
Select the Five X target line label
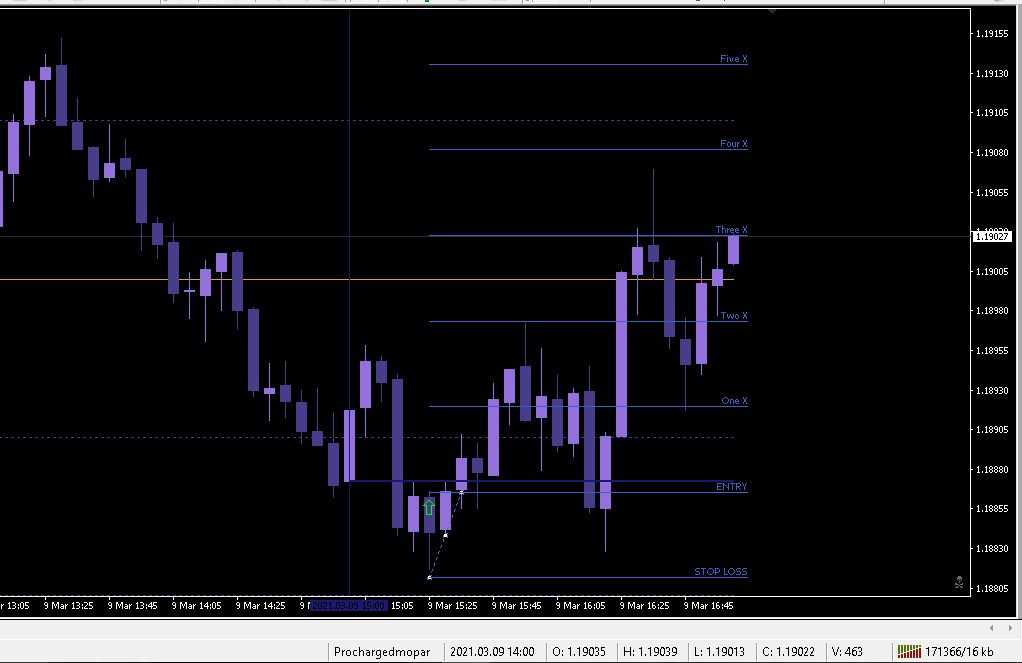[734, 59]
